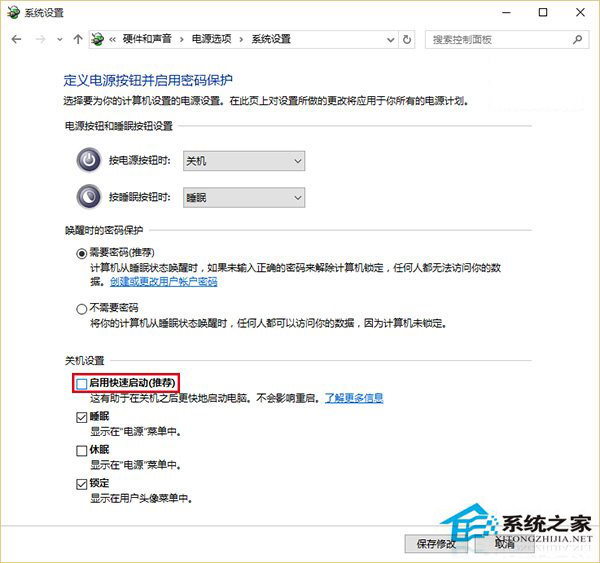Click 唤醒时的密码保护 section label

[104, 230]
